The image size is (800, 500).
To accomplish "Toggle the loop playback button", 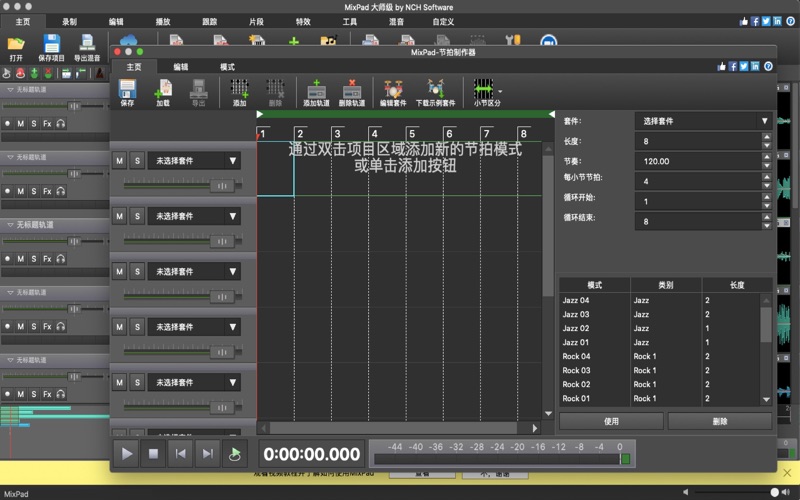I will [234, 454].
